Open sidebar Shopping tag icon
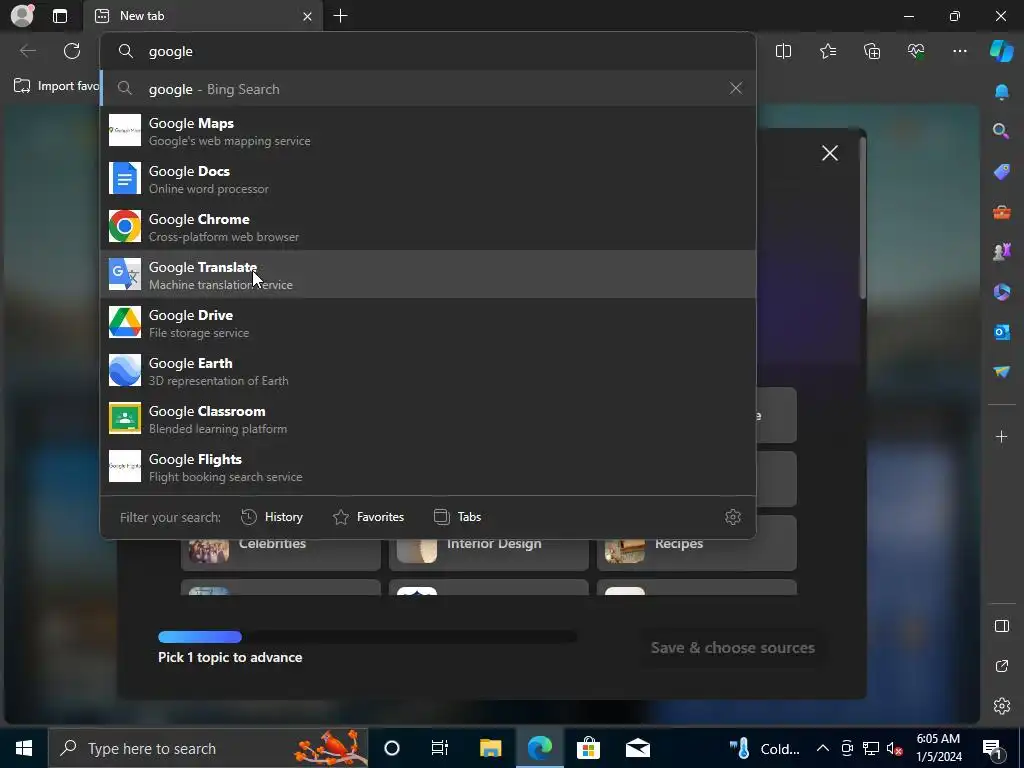The height and width of the screenshot is (768, 1024). click(x=1001, y=172)
